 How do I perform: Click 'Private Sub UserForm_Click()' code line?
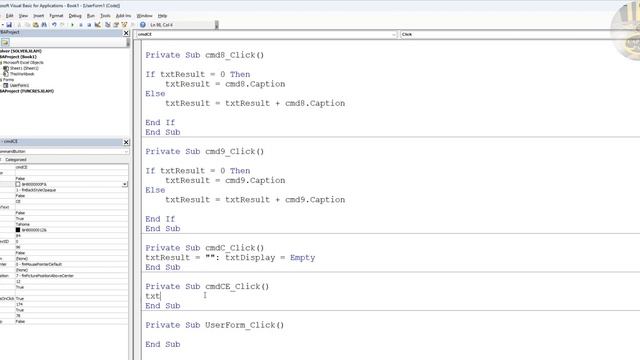click(x=215, y=325)
